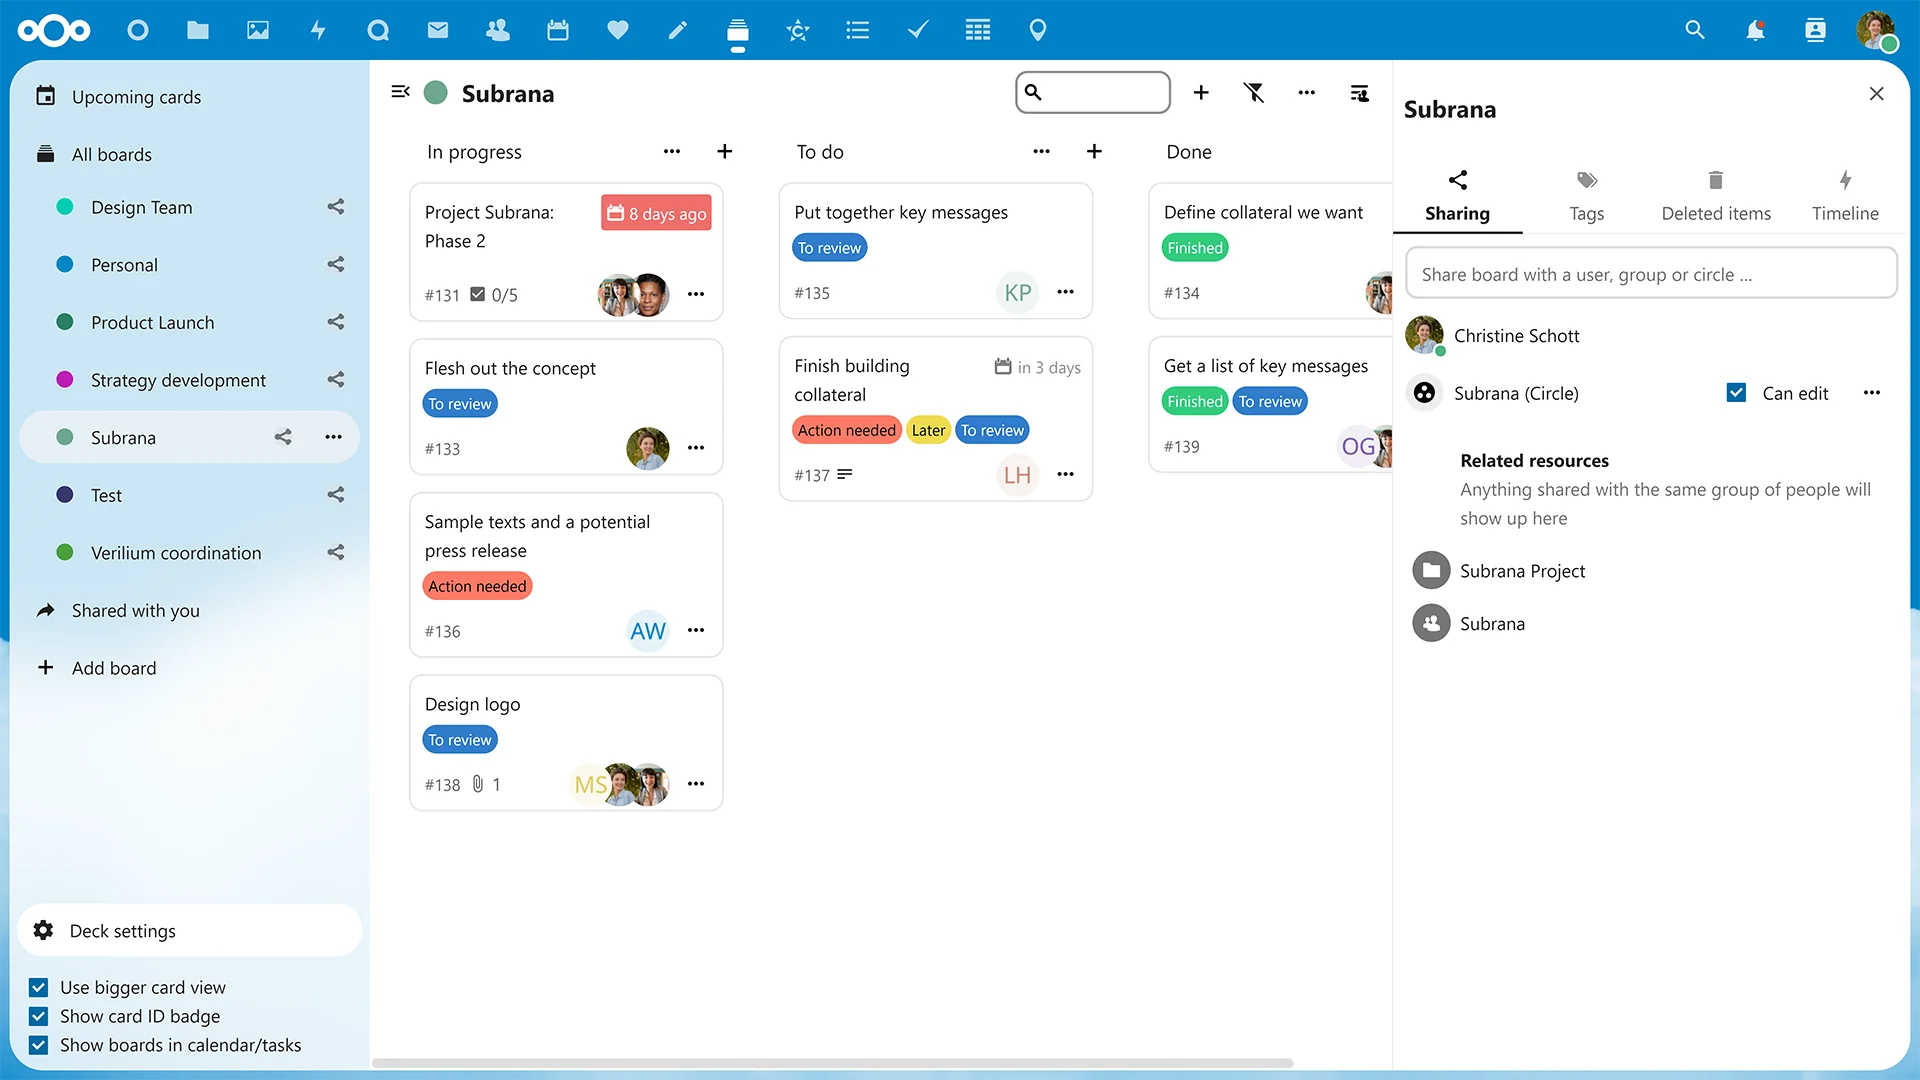This screenshot has width=1920, height=1080.
Task: Switch to the Timeline tab in sidebar
Action: click(1845, 194)
